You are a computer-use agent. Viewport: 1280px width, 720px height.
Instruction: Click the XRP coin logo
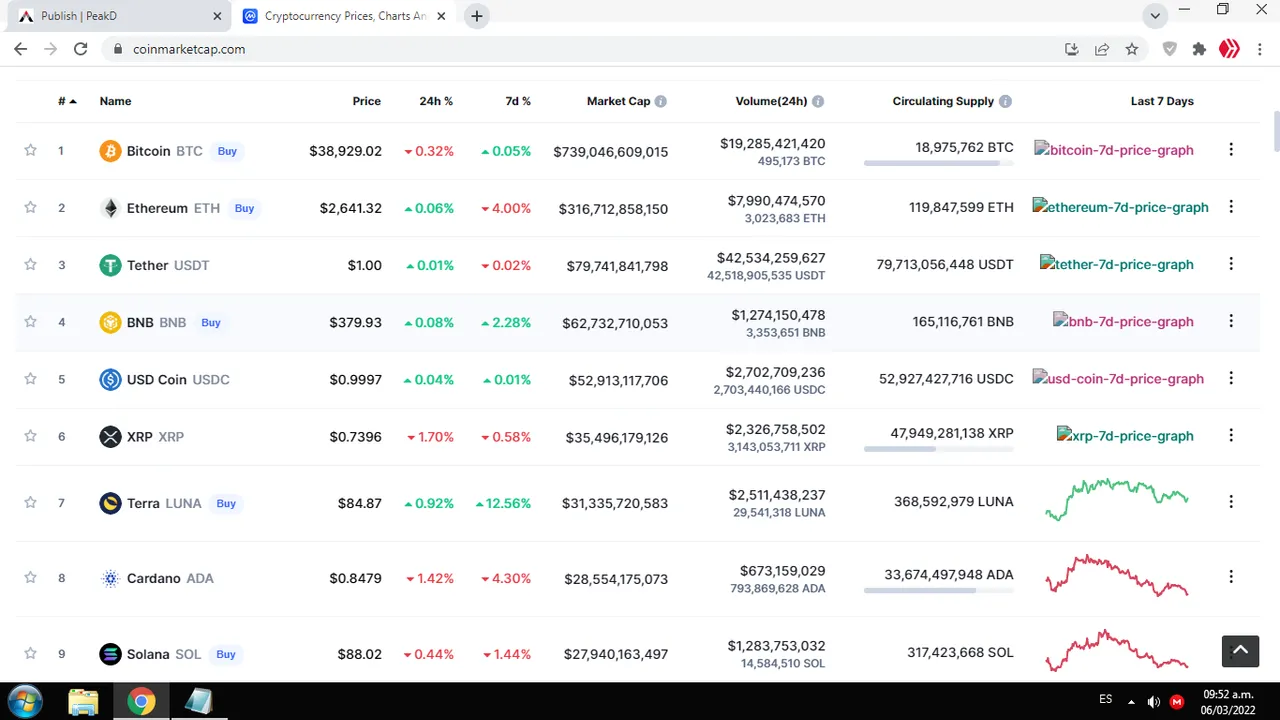(x=110, y=436)
